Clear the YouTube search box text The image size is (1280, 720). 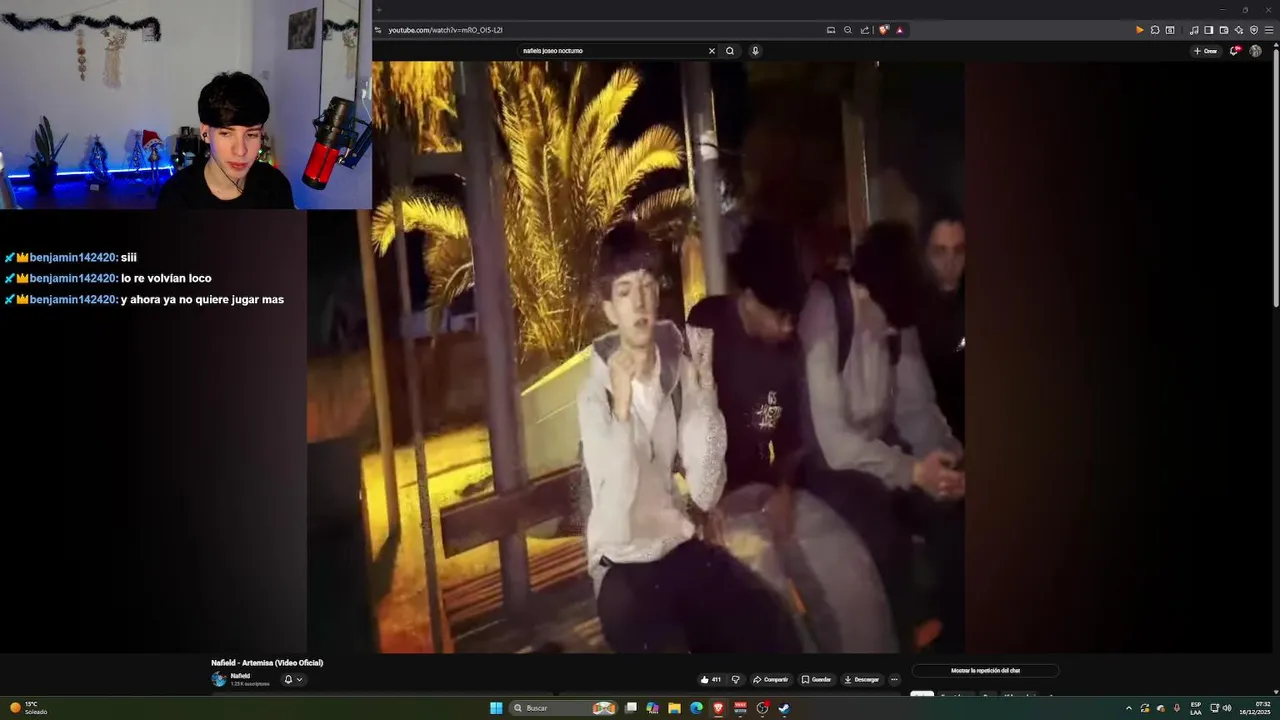(x=712, y=51)
